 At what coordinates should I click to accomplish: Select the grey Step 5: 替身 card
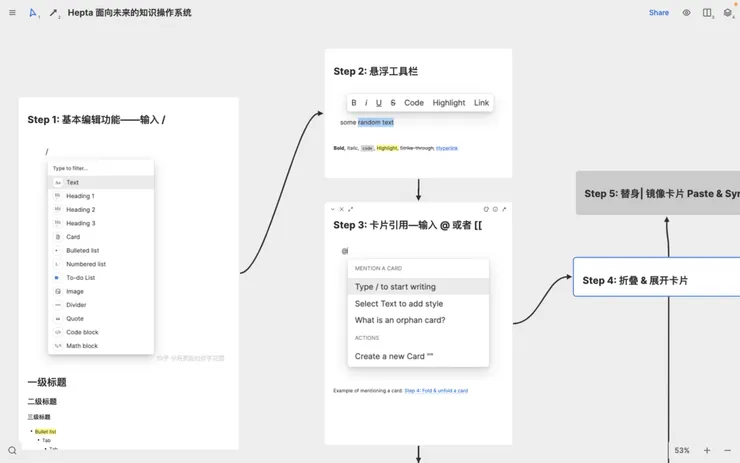click(x=658, y=193)
